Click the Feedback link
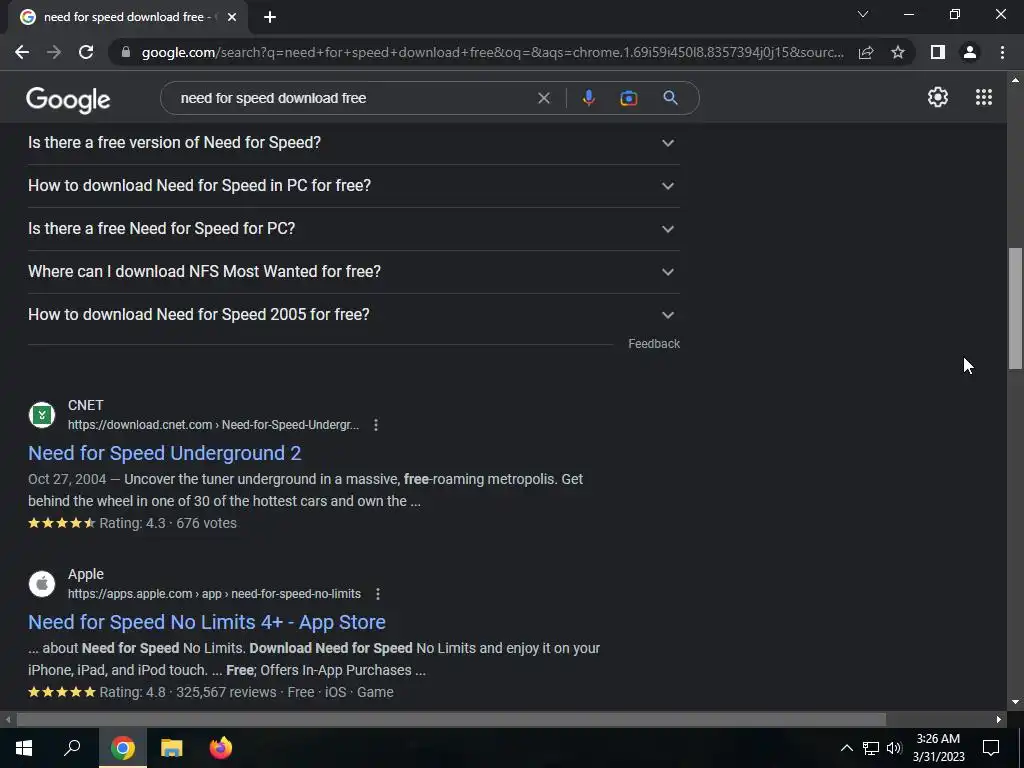The width and height of the screenshot is (1024, 768). 654,344
